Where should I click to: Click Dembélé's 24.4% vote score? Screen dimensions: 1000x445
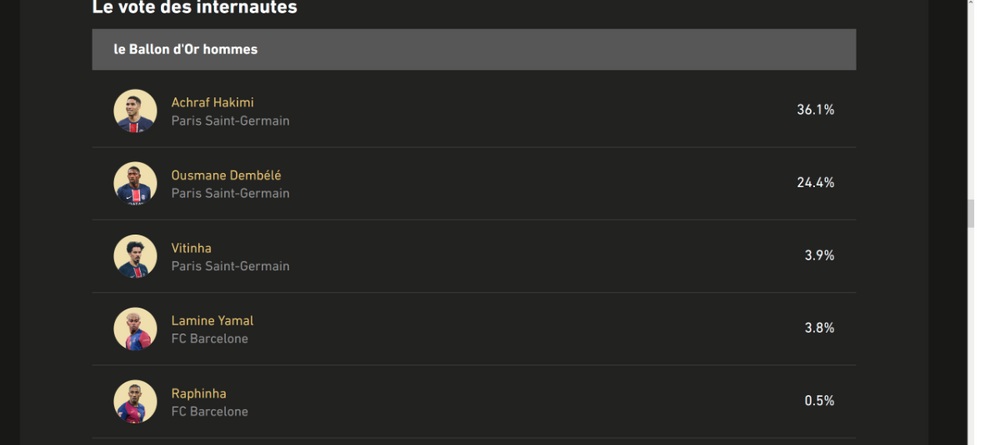pyautogui.click(x=815, y=183)
